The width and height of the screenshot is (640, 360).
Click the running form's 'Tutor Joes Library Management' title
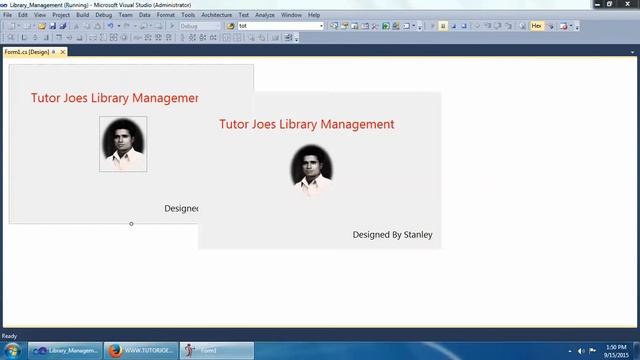(307, 124)
